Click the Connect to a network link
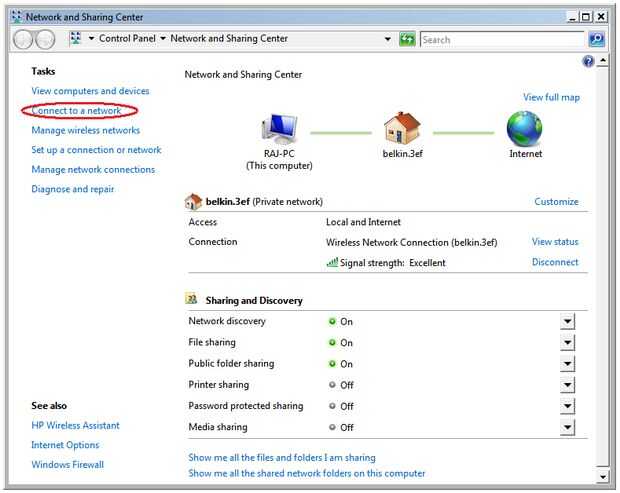The image size is (620, 493). 76,111
